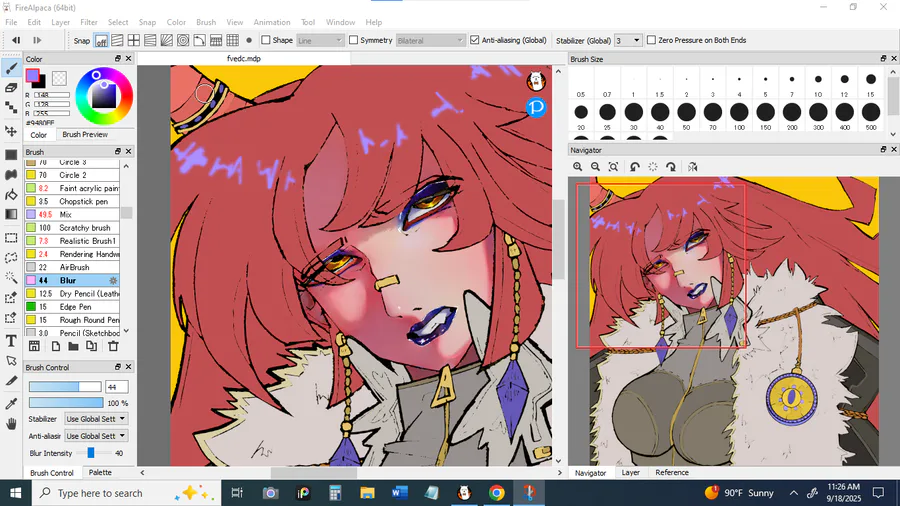Open brush settings gear on Blur brush
This screenshot has height=506, width=900.
pyautogui.click(x=113, y=281)
